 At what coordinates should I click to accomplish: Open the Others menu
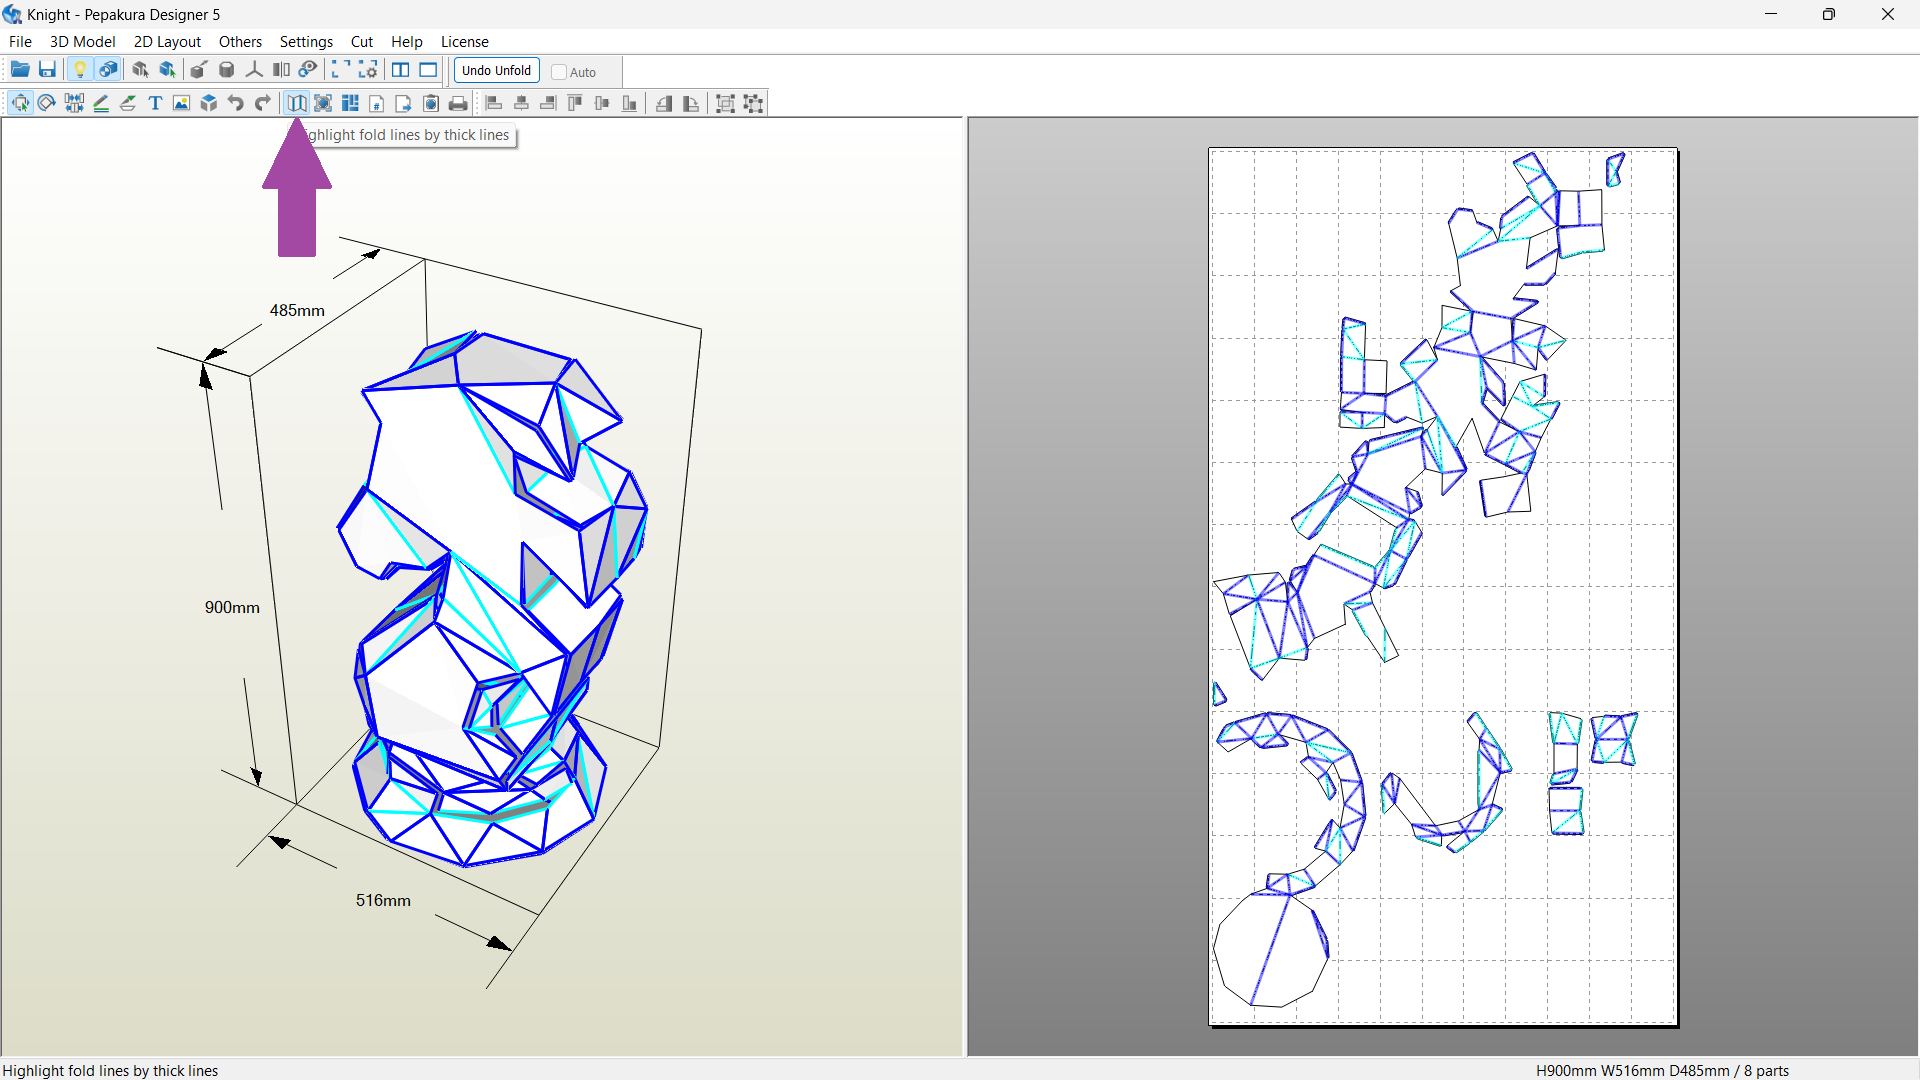coord(240,42)
